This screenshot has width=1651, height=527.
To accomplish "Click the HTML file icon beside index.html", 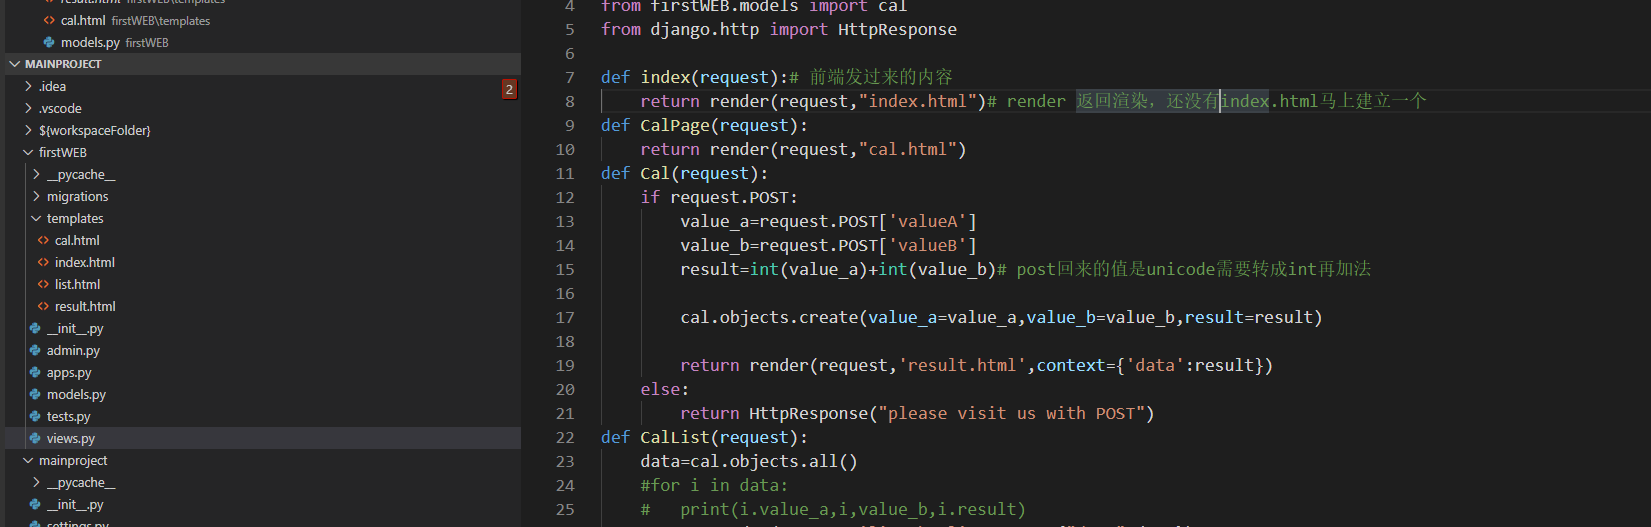I will coord(43,263).
